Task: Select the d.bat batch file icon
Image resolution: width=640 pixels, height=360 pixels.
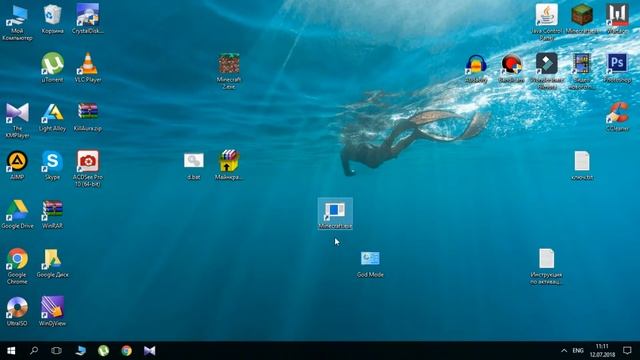Action: click(193, 166)
